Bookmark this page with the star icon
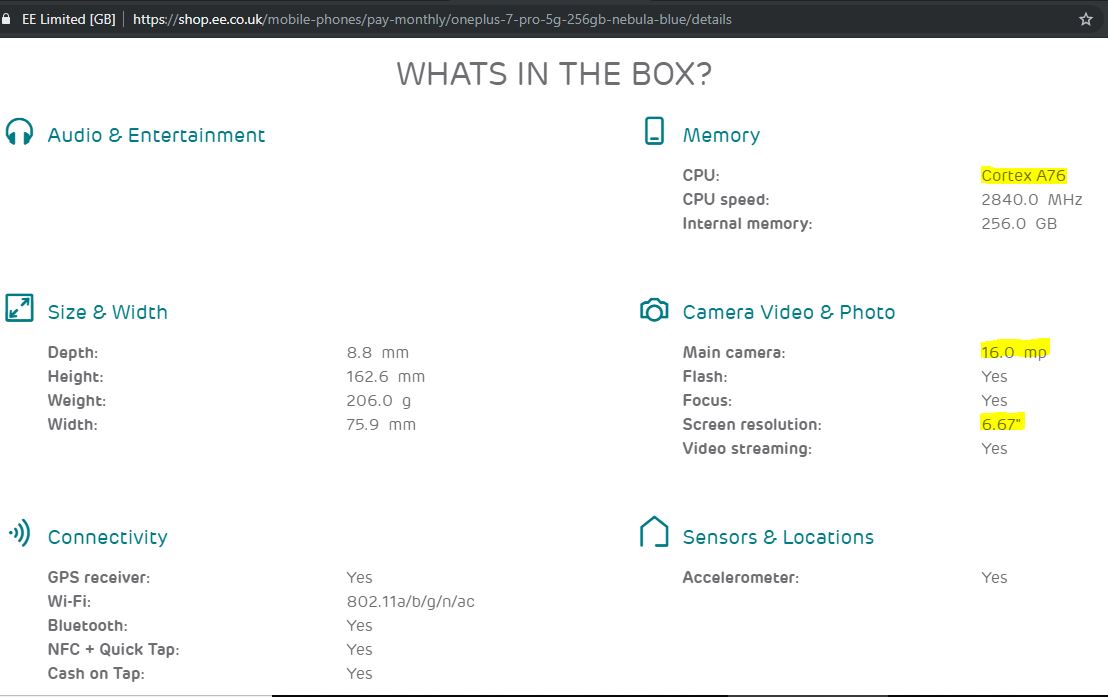The image size is (1108, 697). point(1086,19)
